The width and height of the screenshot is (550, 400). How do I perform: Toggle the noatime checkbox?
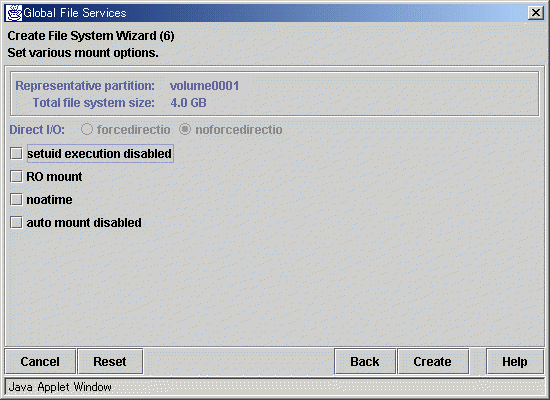pyautogui.click(x=16, y=200)
